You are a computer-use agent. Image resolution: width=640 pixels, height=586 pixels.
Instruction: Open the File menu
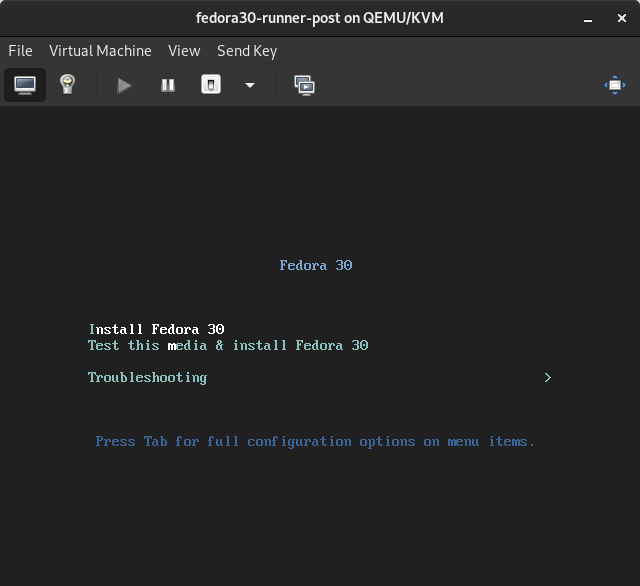[20, 51]
